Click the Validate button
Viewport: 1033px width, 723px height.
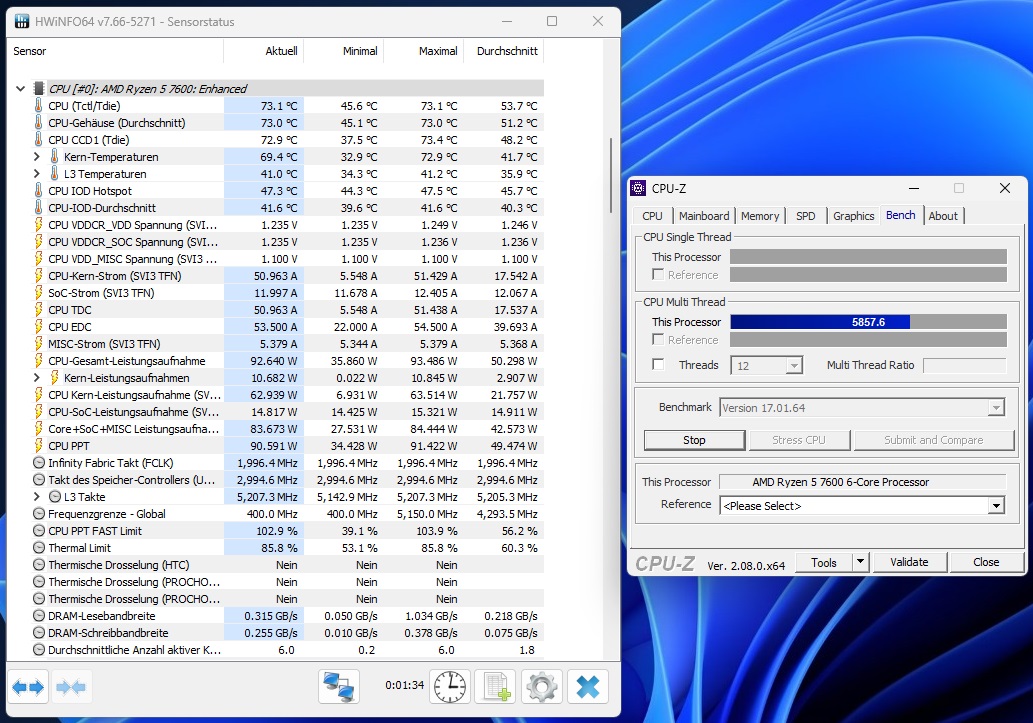click(x=909, y=562)
